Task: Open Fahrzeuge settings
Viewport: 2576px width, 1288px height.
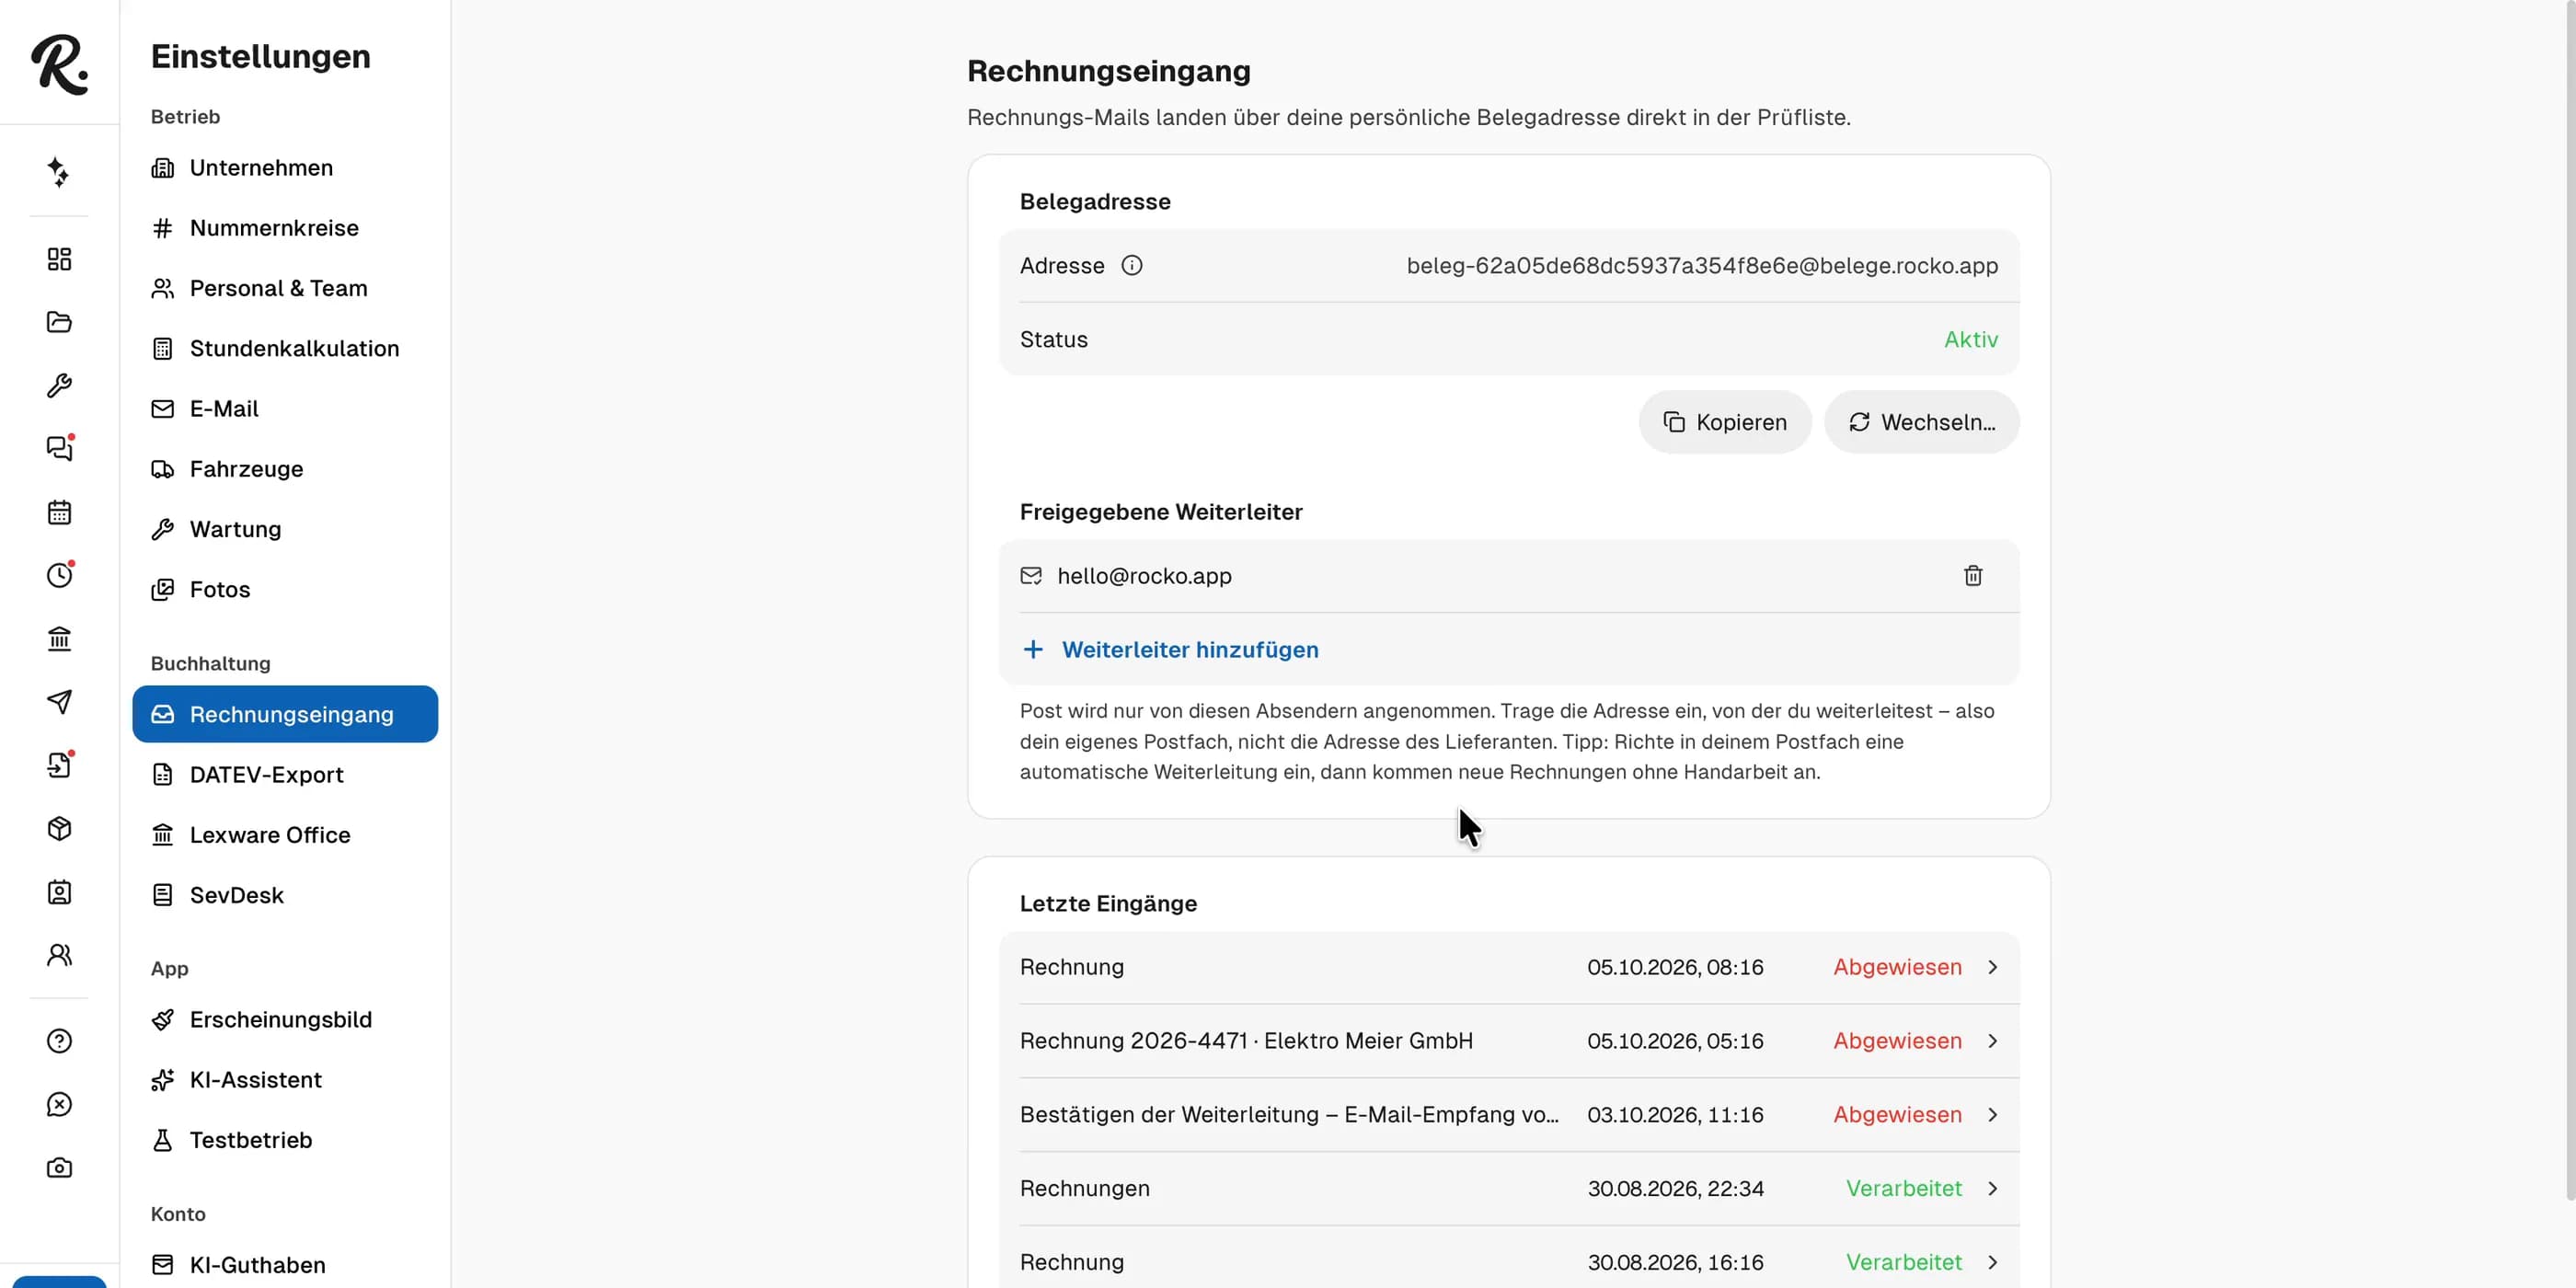Action: pyautogui.click(x=285, y=469)
